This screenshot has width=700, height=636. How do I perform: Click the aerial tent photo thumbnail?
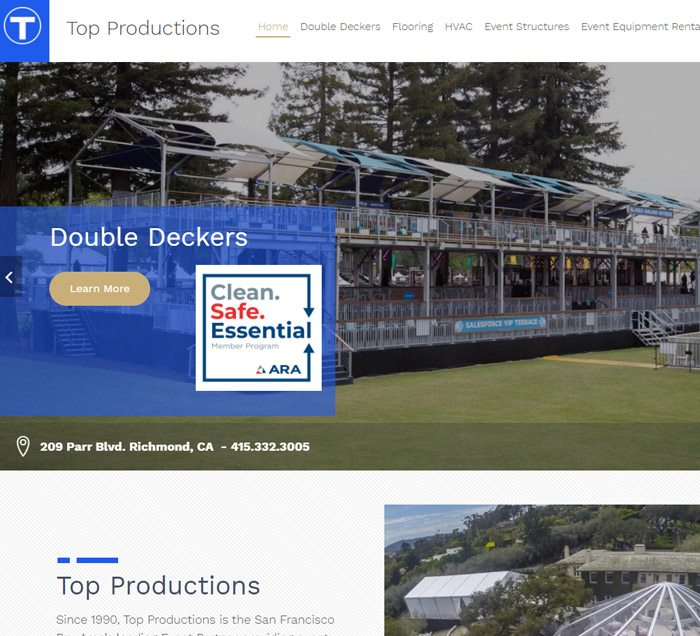tap(542, 570)
